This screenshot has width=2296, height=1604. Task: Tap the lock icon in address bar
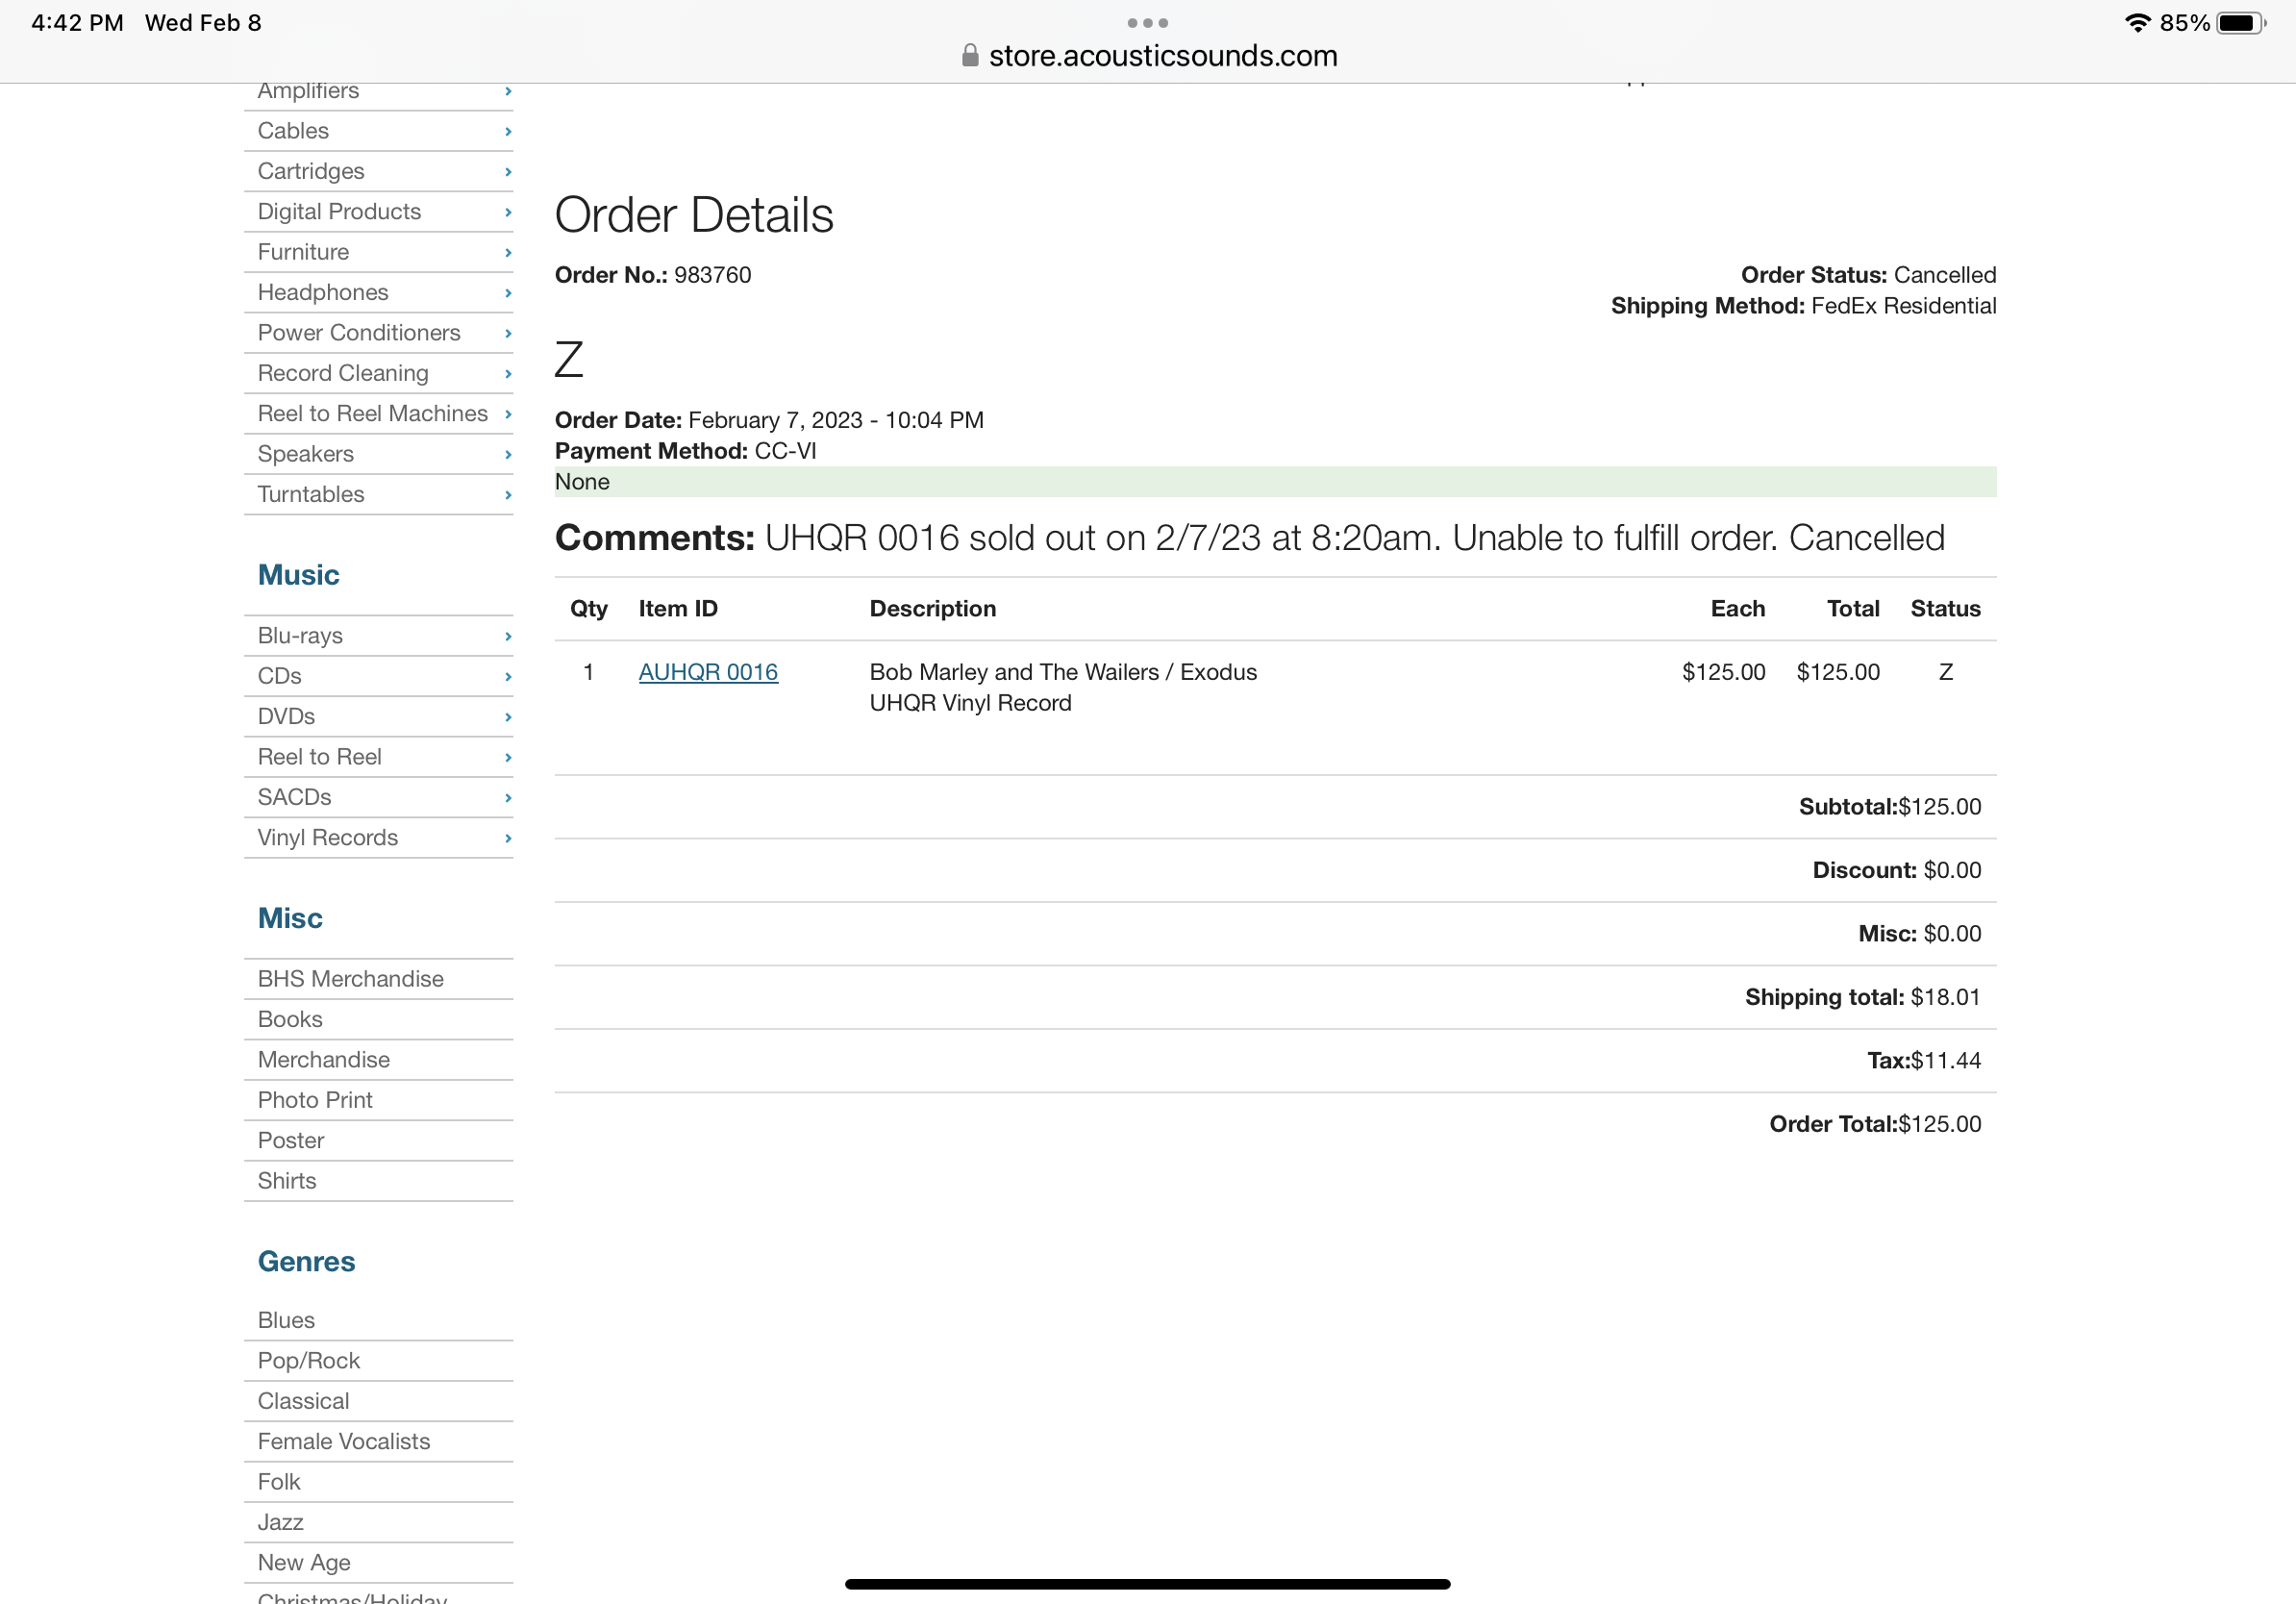click(969, 56)
